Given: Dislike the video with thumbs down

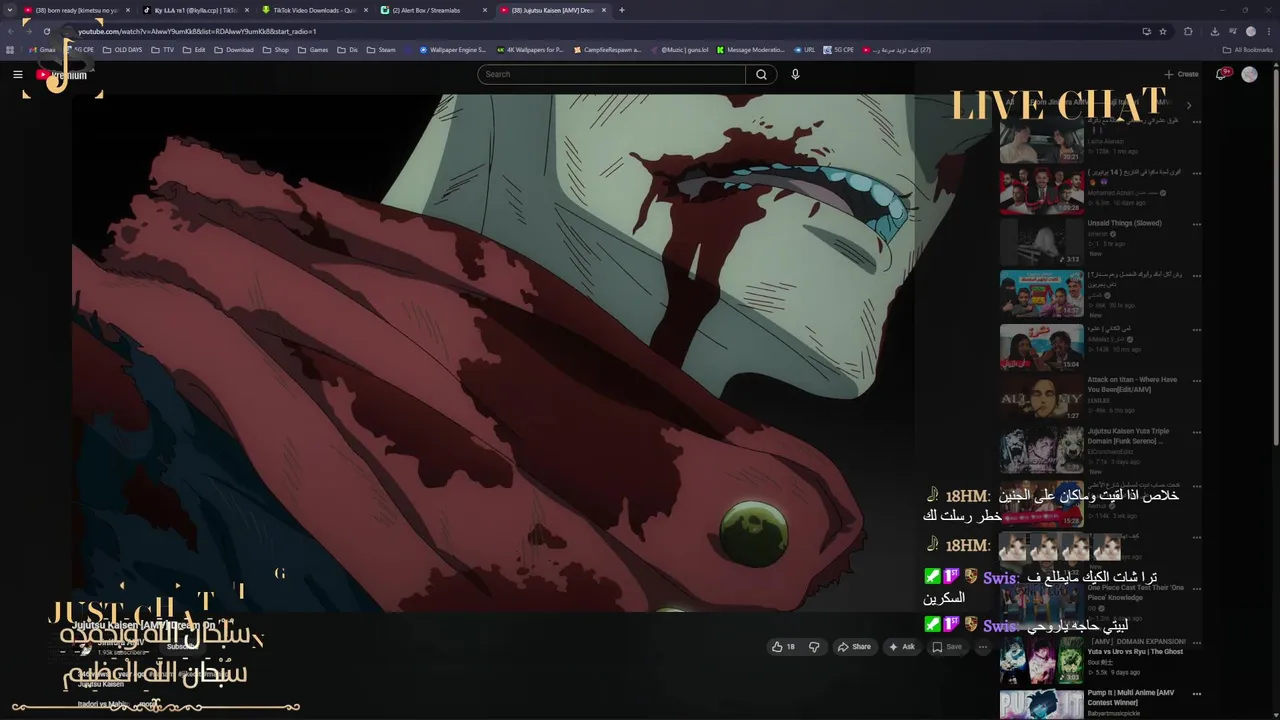Looking at the screenshot, I should (x=814, y=647).
